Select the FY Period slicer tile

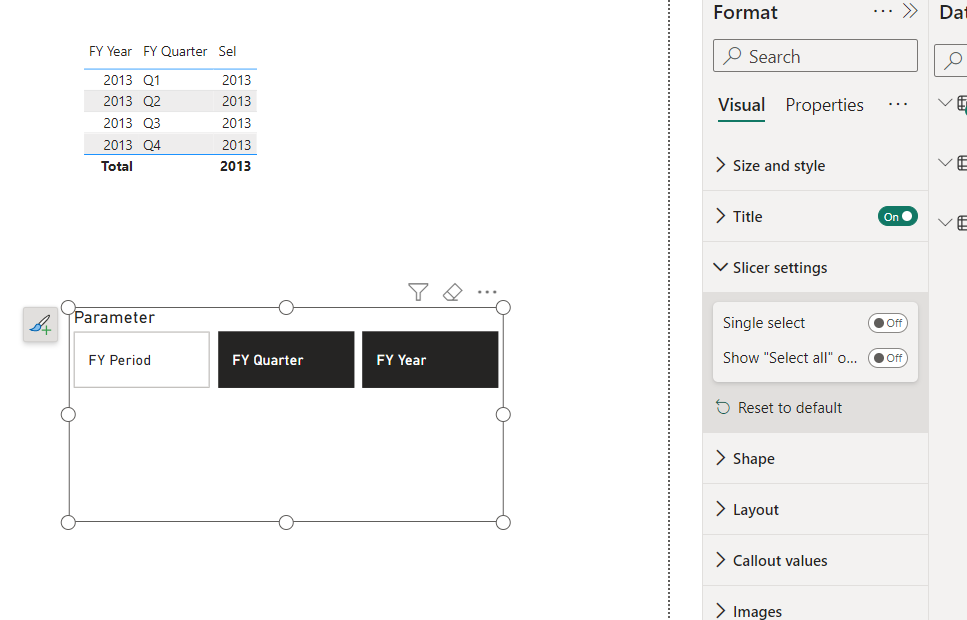click(142, 360)
